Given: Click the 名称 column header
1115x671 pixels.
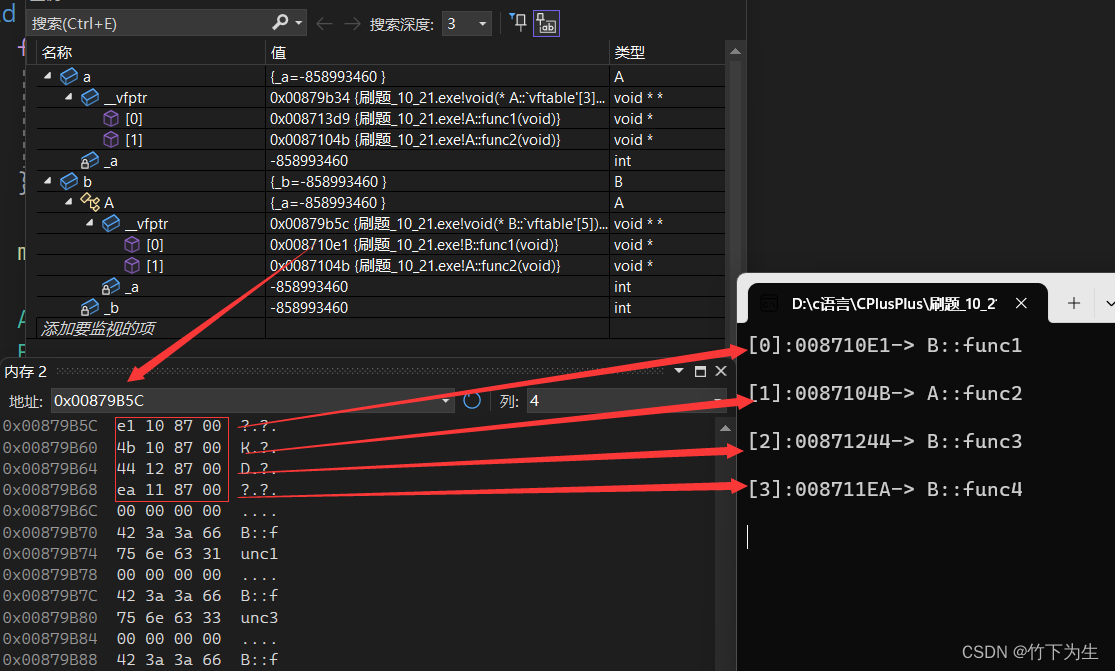Looking at the screenshot, I should pos(57,53).
